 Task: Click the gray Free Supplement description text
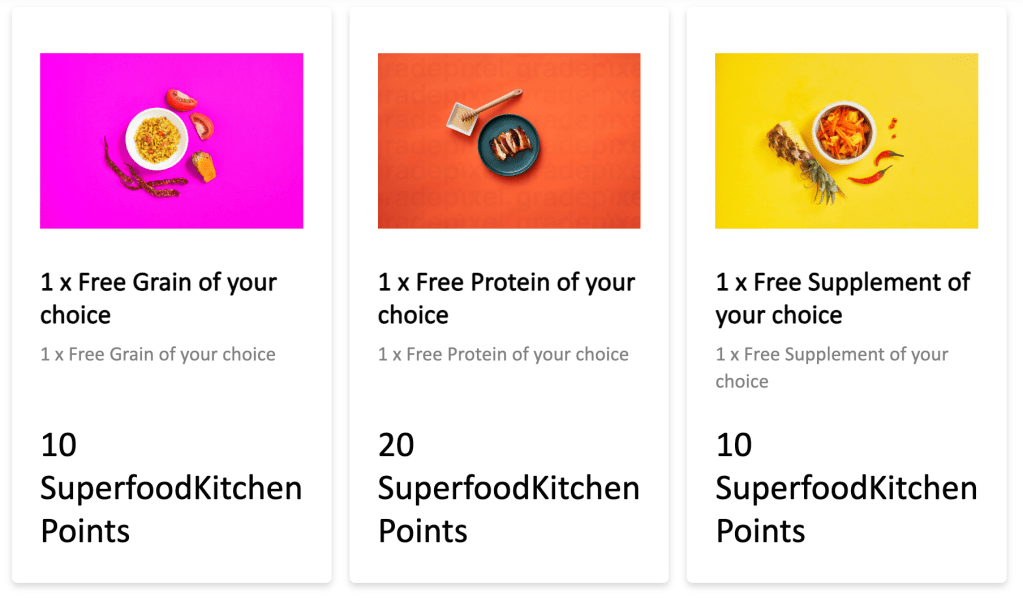coord(832,367)
